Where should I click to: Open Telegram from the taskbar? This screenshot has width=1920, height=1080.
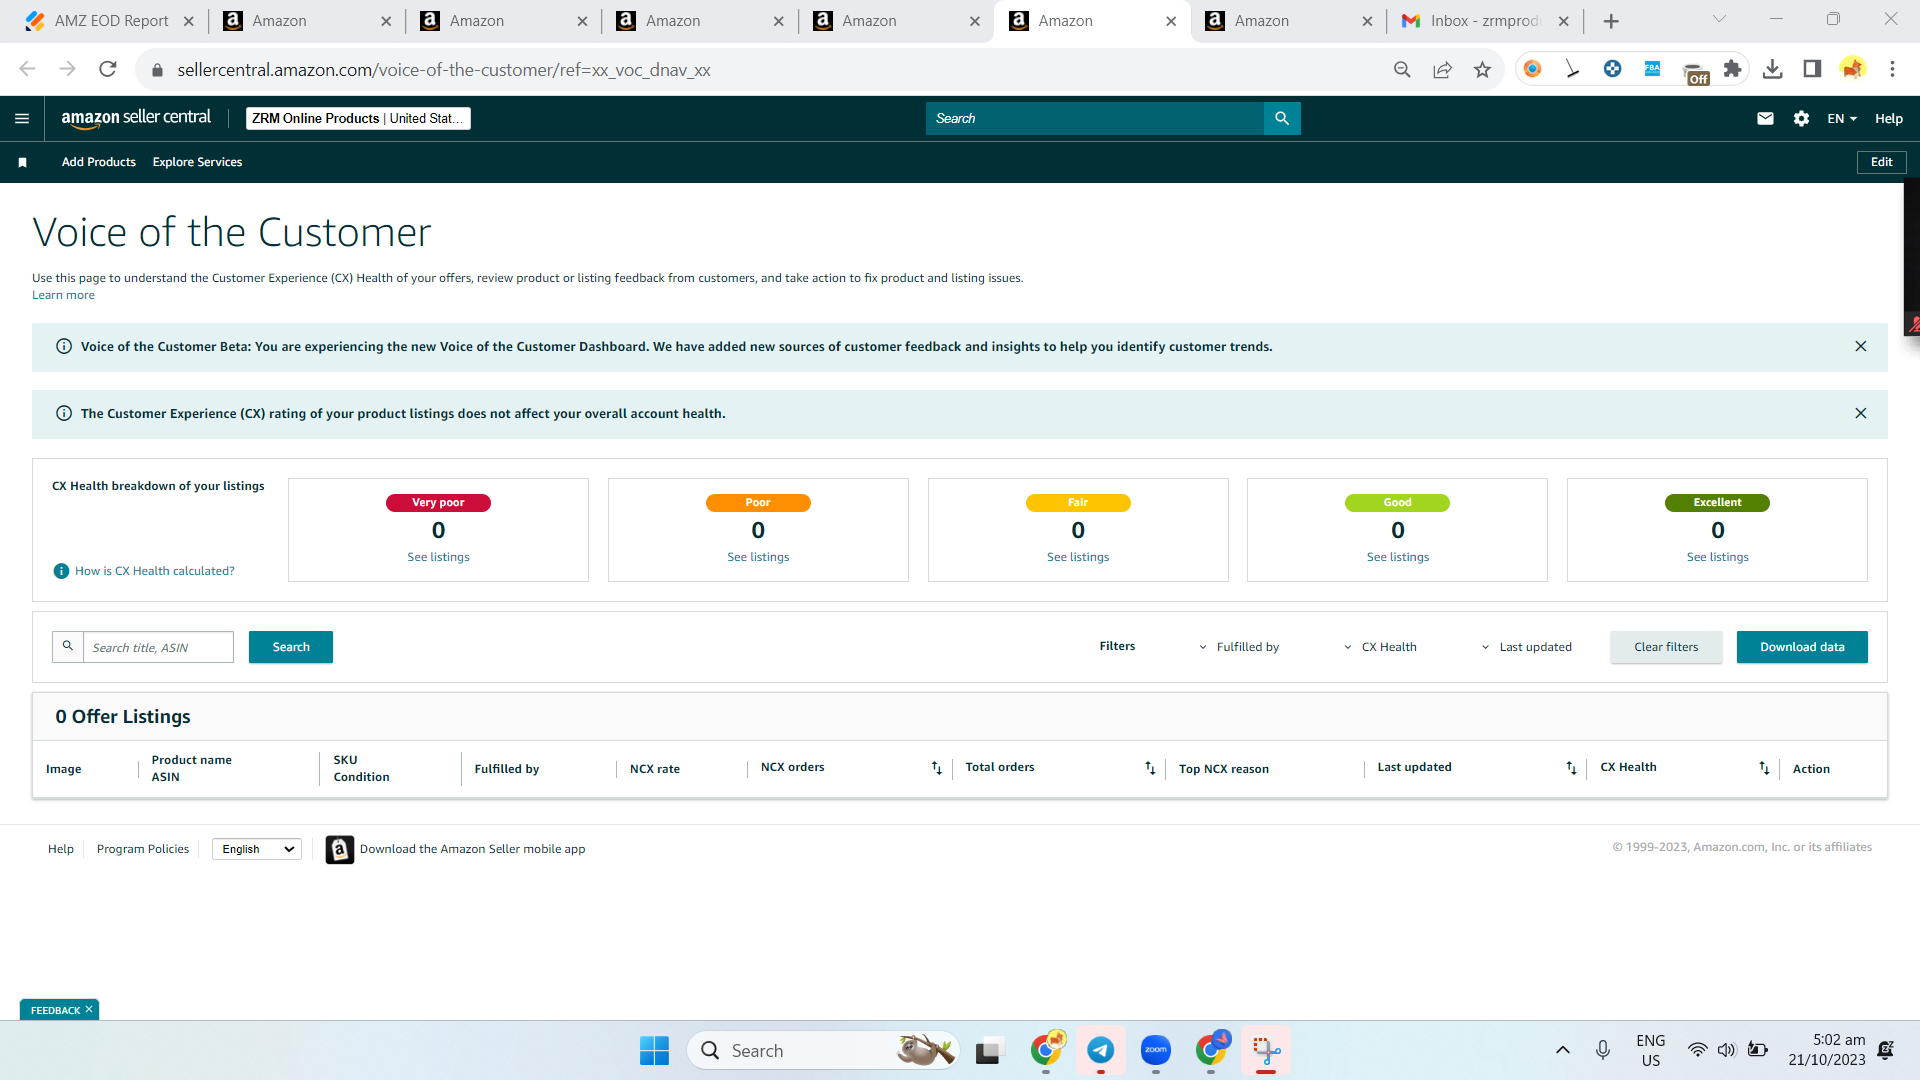[1101, 1050]
